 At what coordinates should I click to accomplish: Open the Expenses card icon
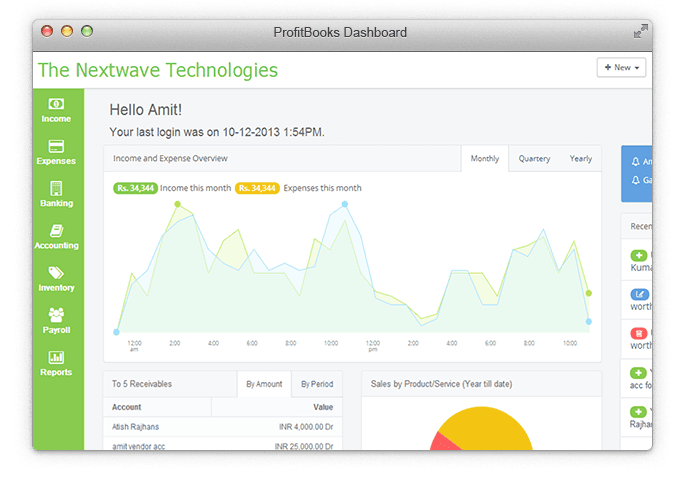(56, 146)
